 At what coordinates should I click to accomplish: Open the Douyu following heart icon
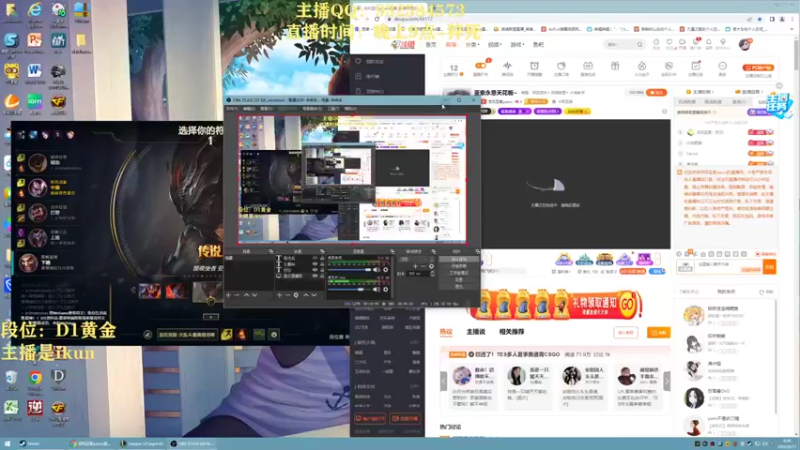pyautogui.click(x=669, y=43)
